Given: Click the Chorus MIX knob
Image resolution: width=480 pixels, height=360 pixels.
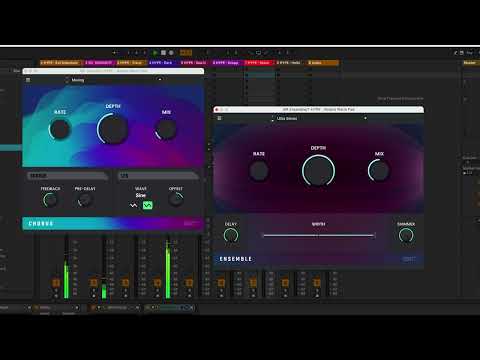Looking at the screenshot, I should pyautogui.click(x=166, y=129).
